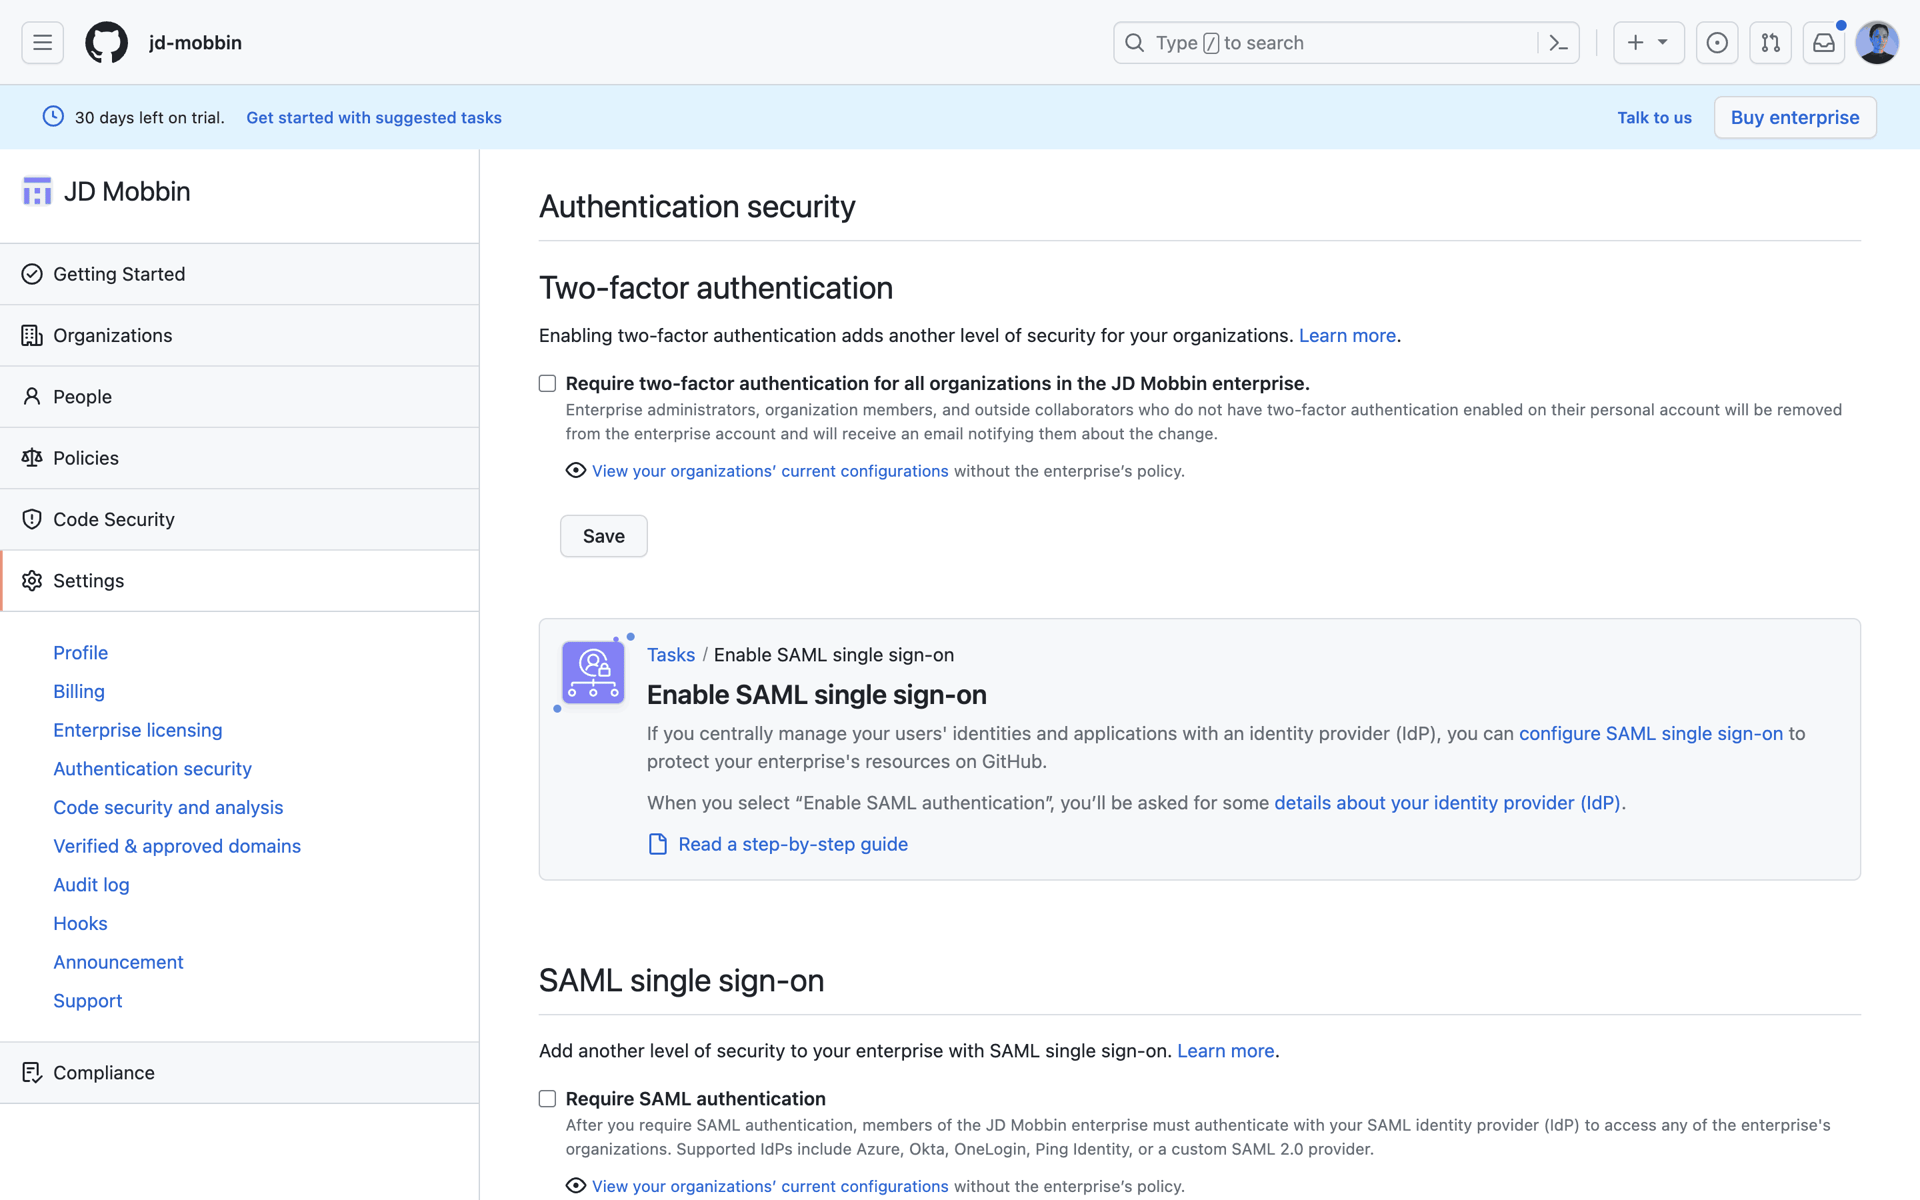Click the Compliance checklist icon
1920x1200 pixels.
32,1073
